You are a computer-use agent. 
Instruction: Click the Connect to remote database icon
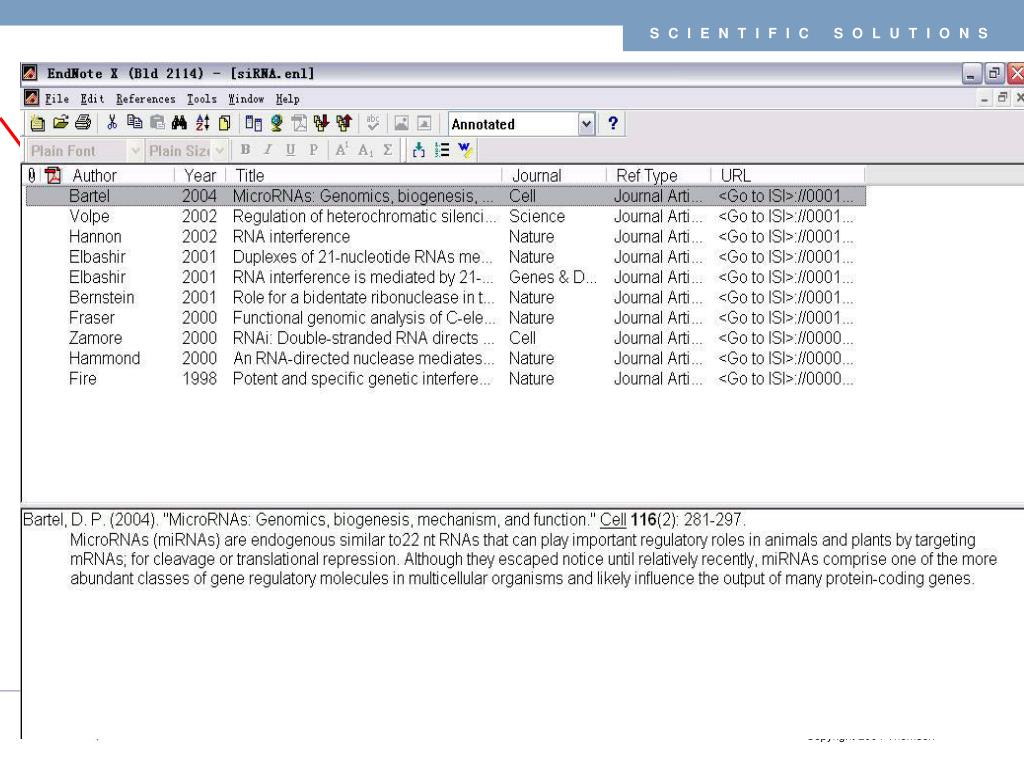[253, 122]
